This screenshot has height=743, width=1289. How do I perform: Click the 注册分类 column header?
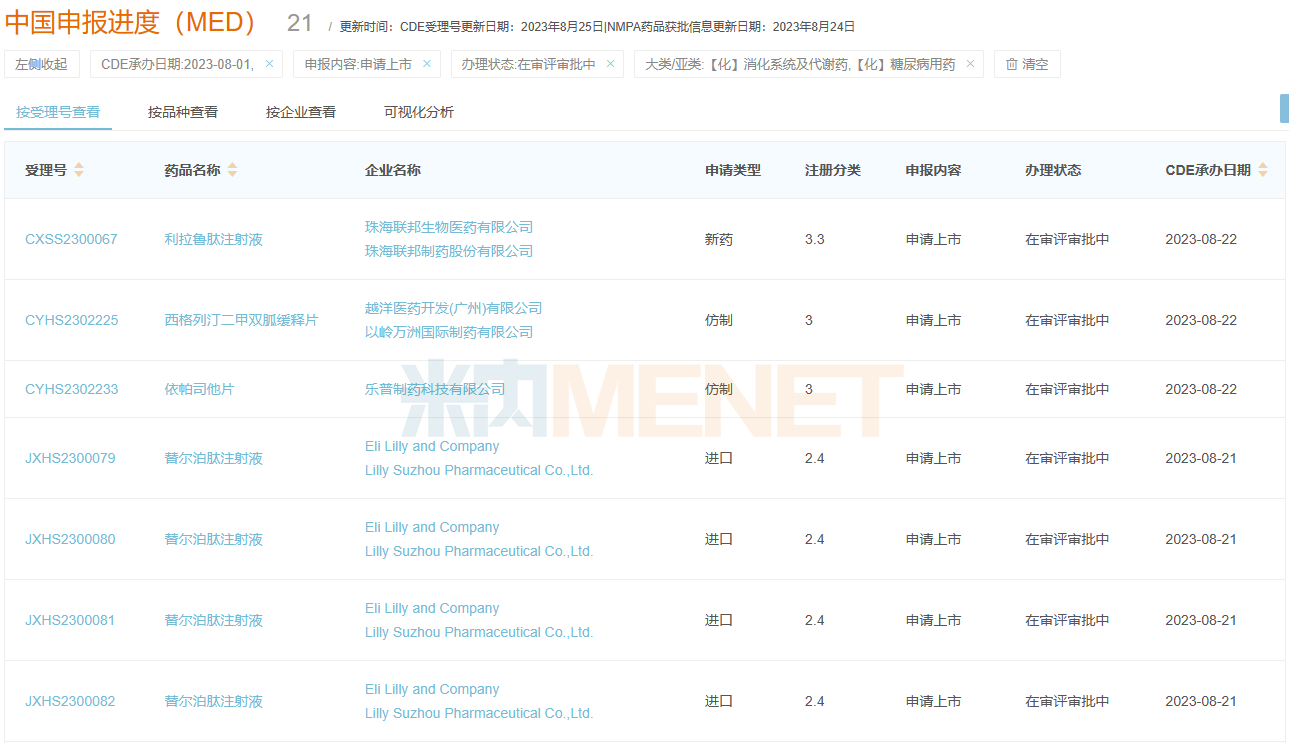click(833, 170)
